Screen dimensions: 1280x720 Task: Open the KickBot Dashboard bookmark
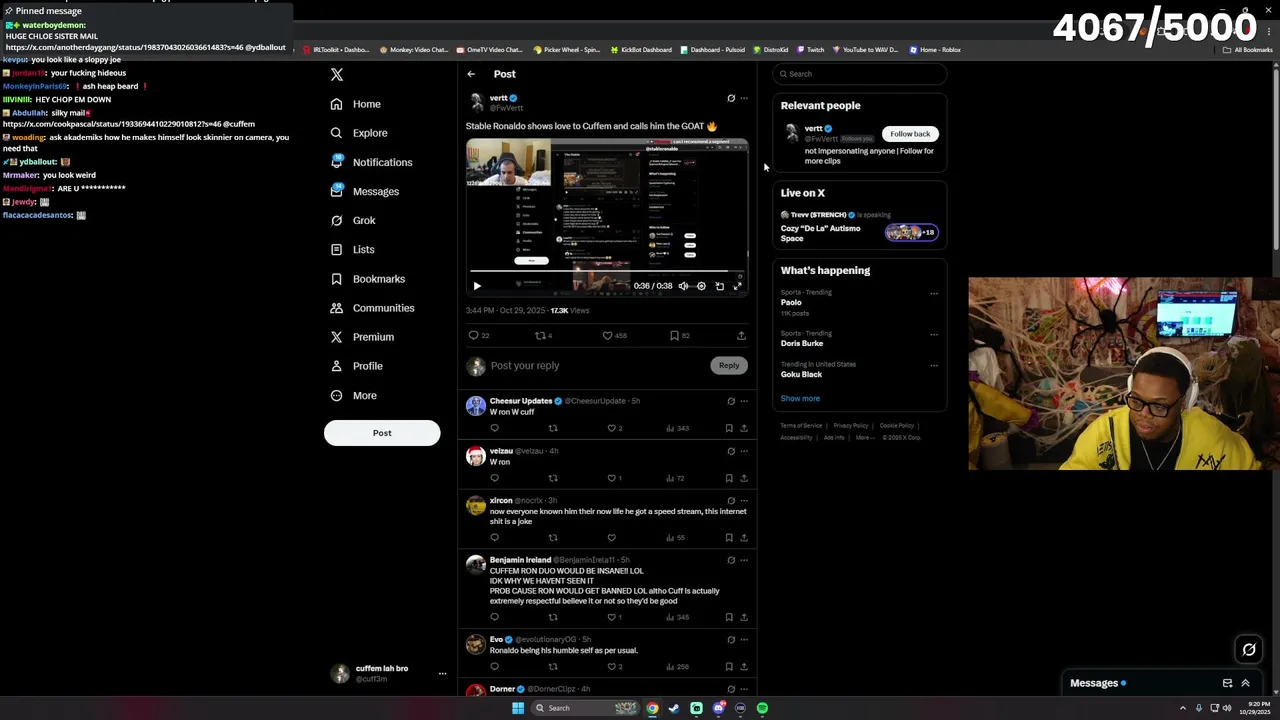pyautogui.click(x=641, y=50)
